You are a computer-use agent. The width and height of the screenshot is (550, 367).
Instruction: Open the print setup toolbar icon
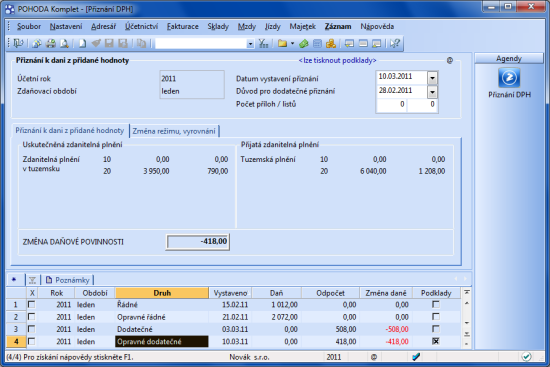coord(37,44)
